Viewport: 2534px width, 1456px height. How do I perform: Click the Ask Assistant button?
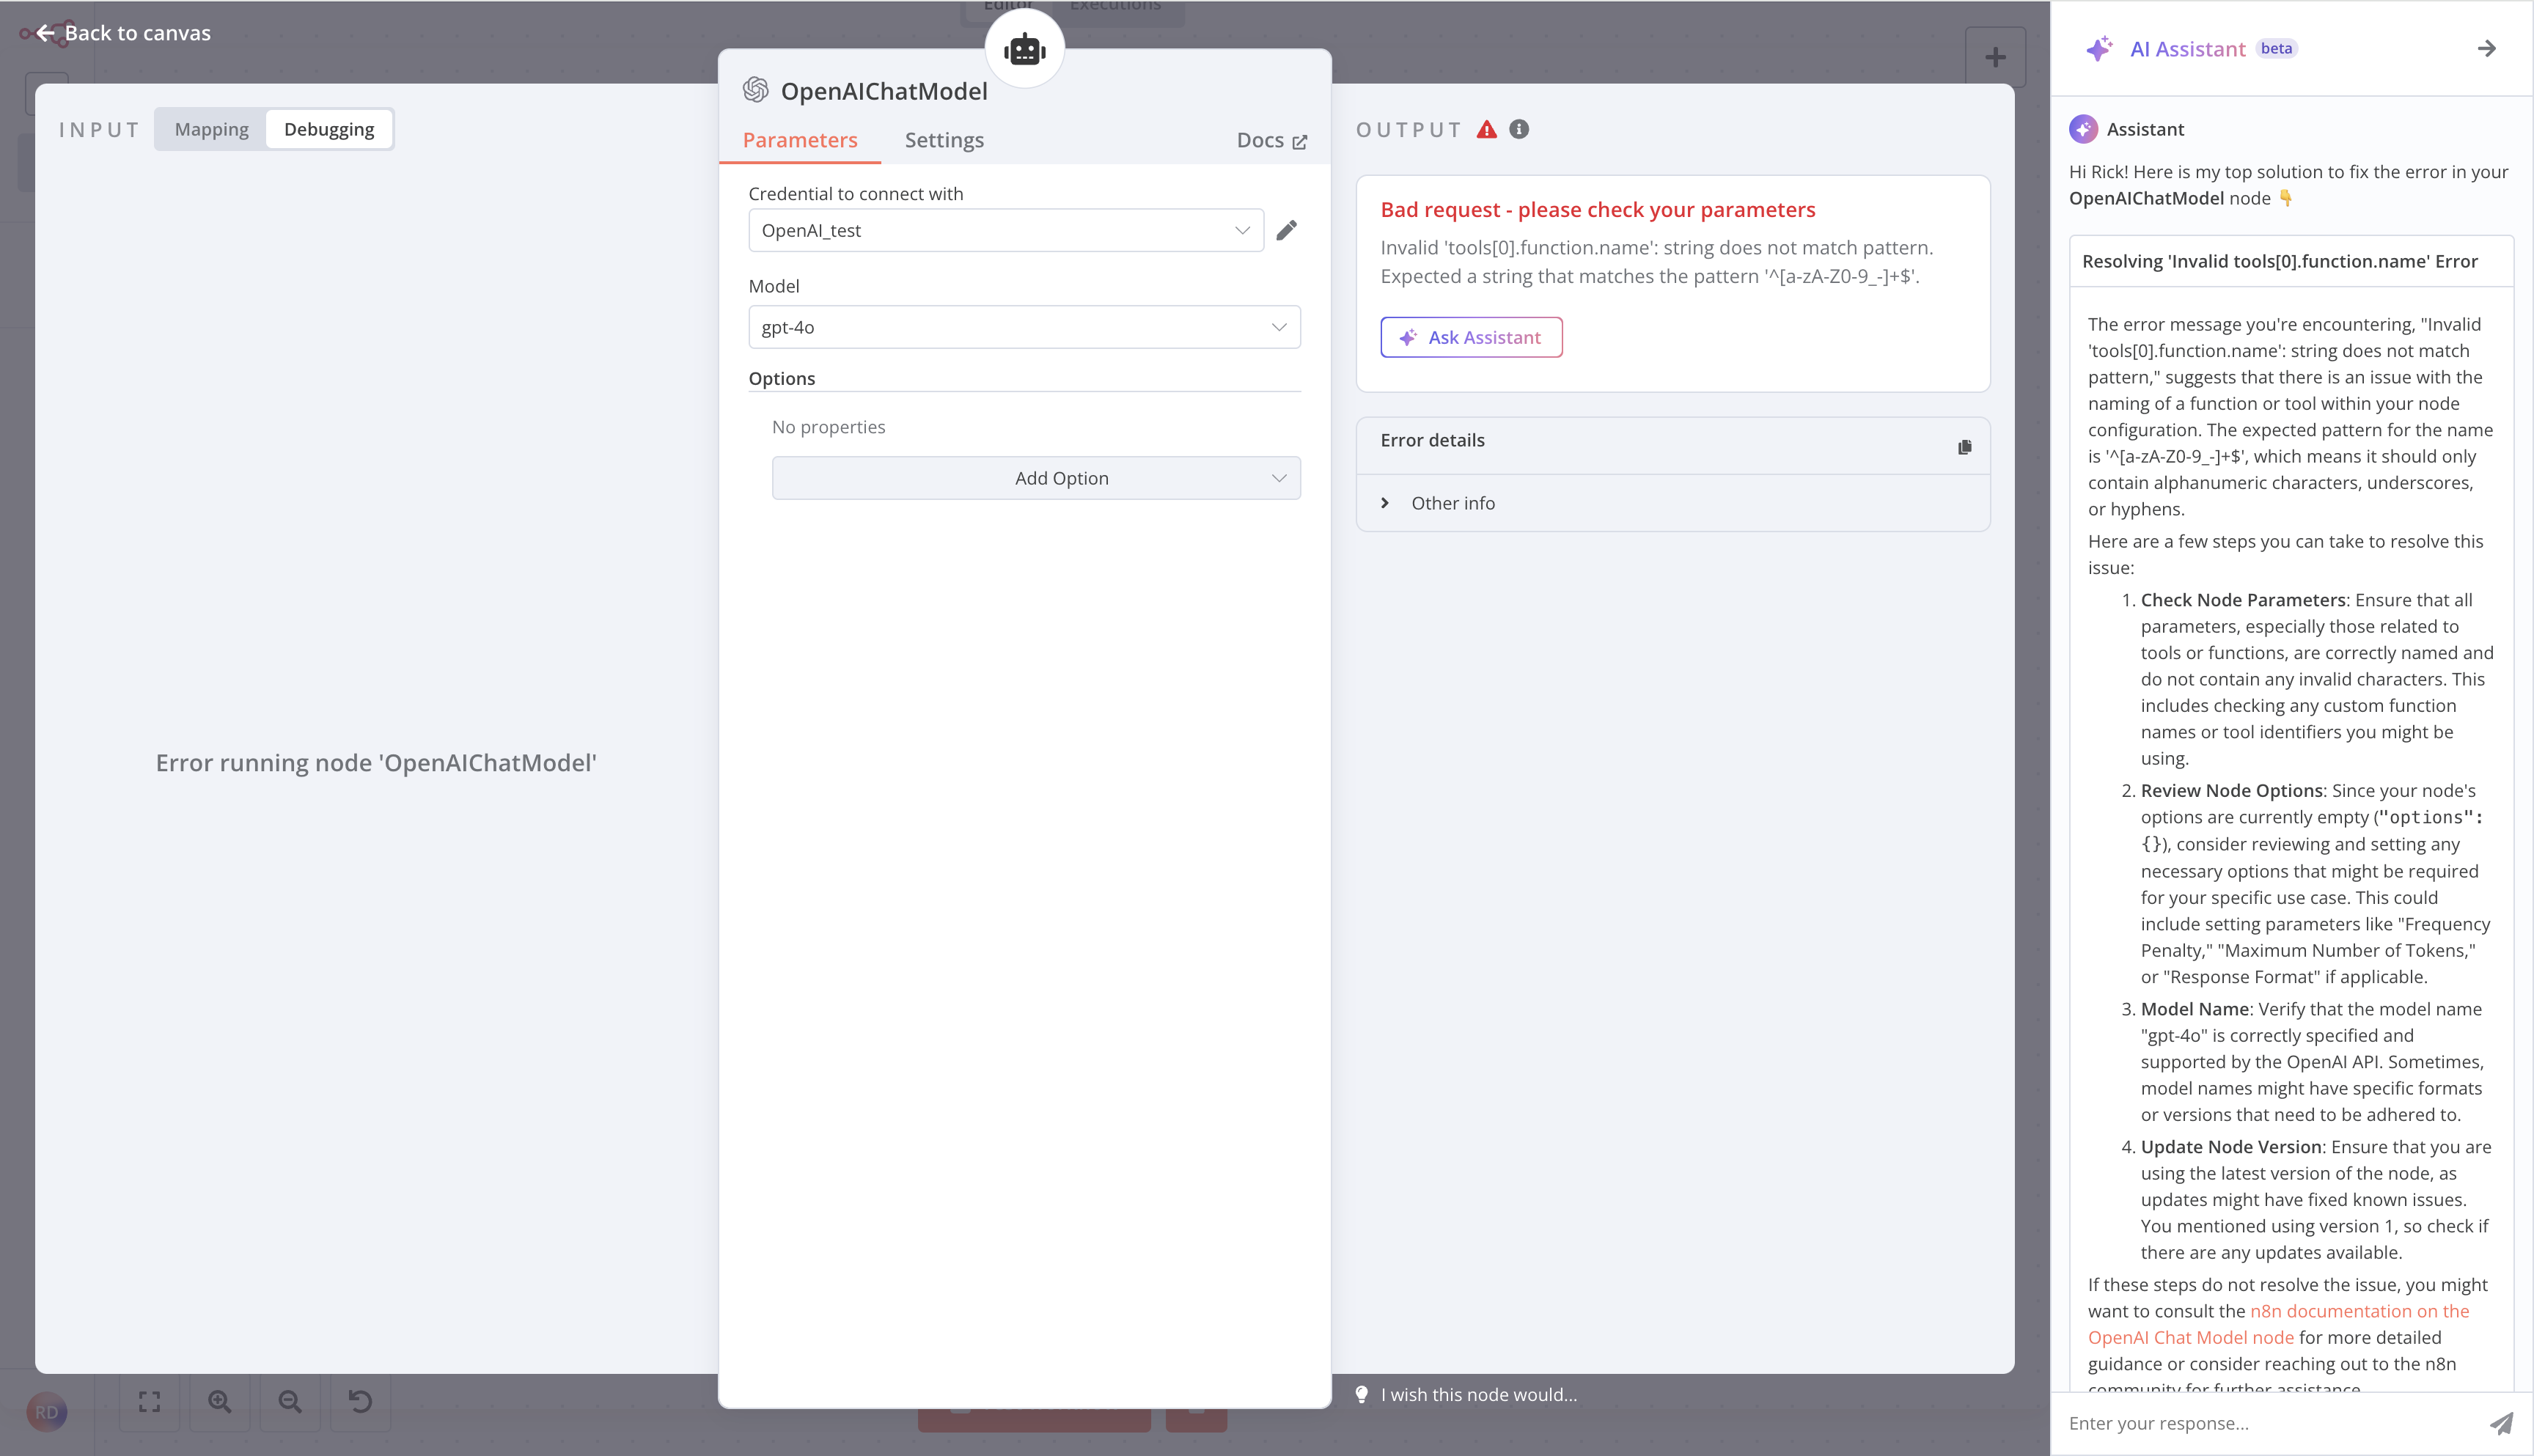(1471, 337)
